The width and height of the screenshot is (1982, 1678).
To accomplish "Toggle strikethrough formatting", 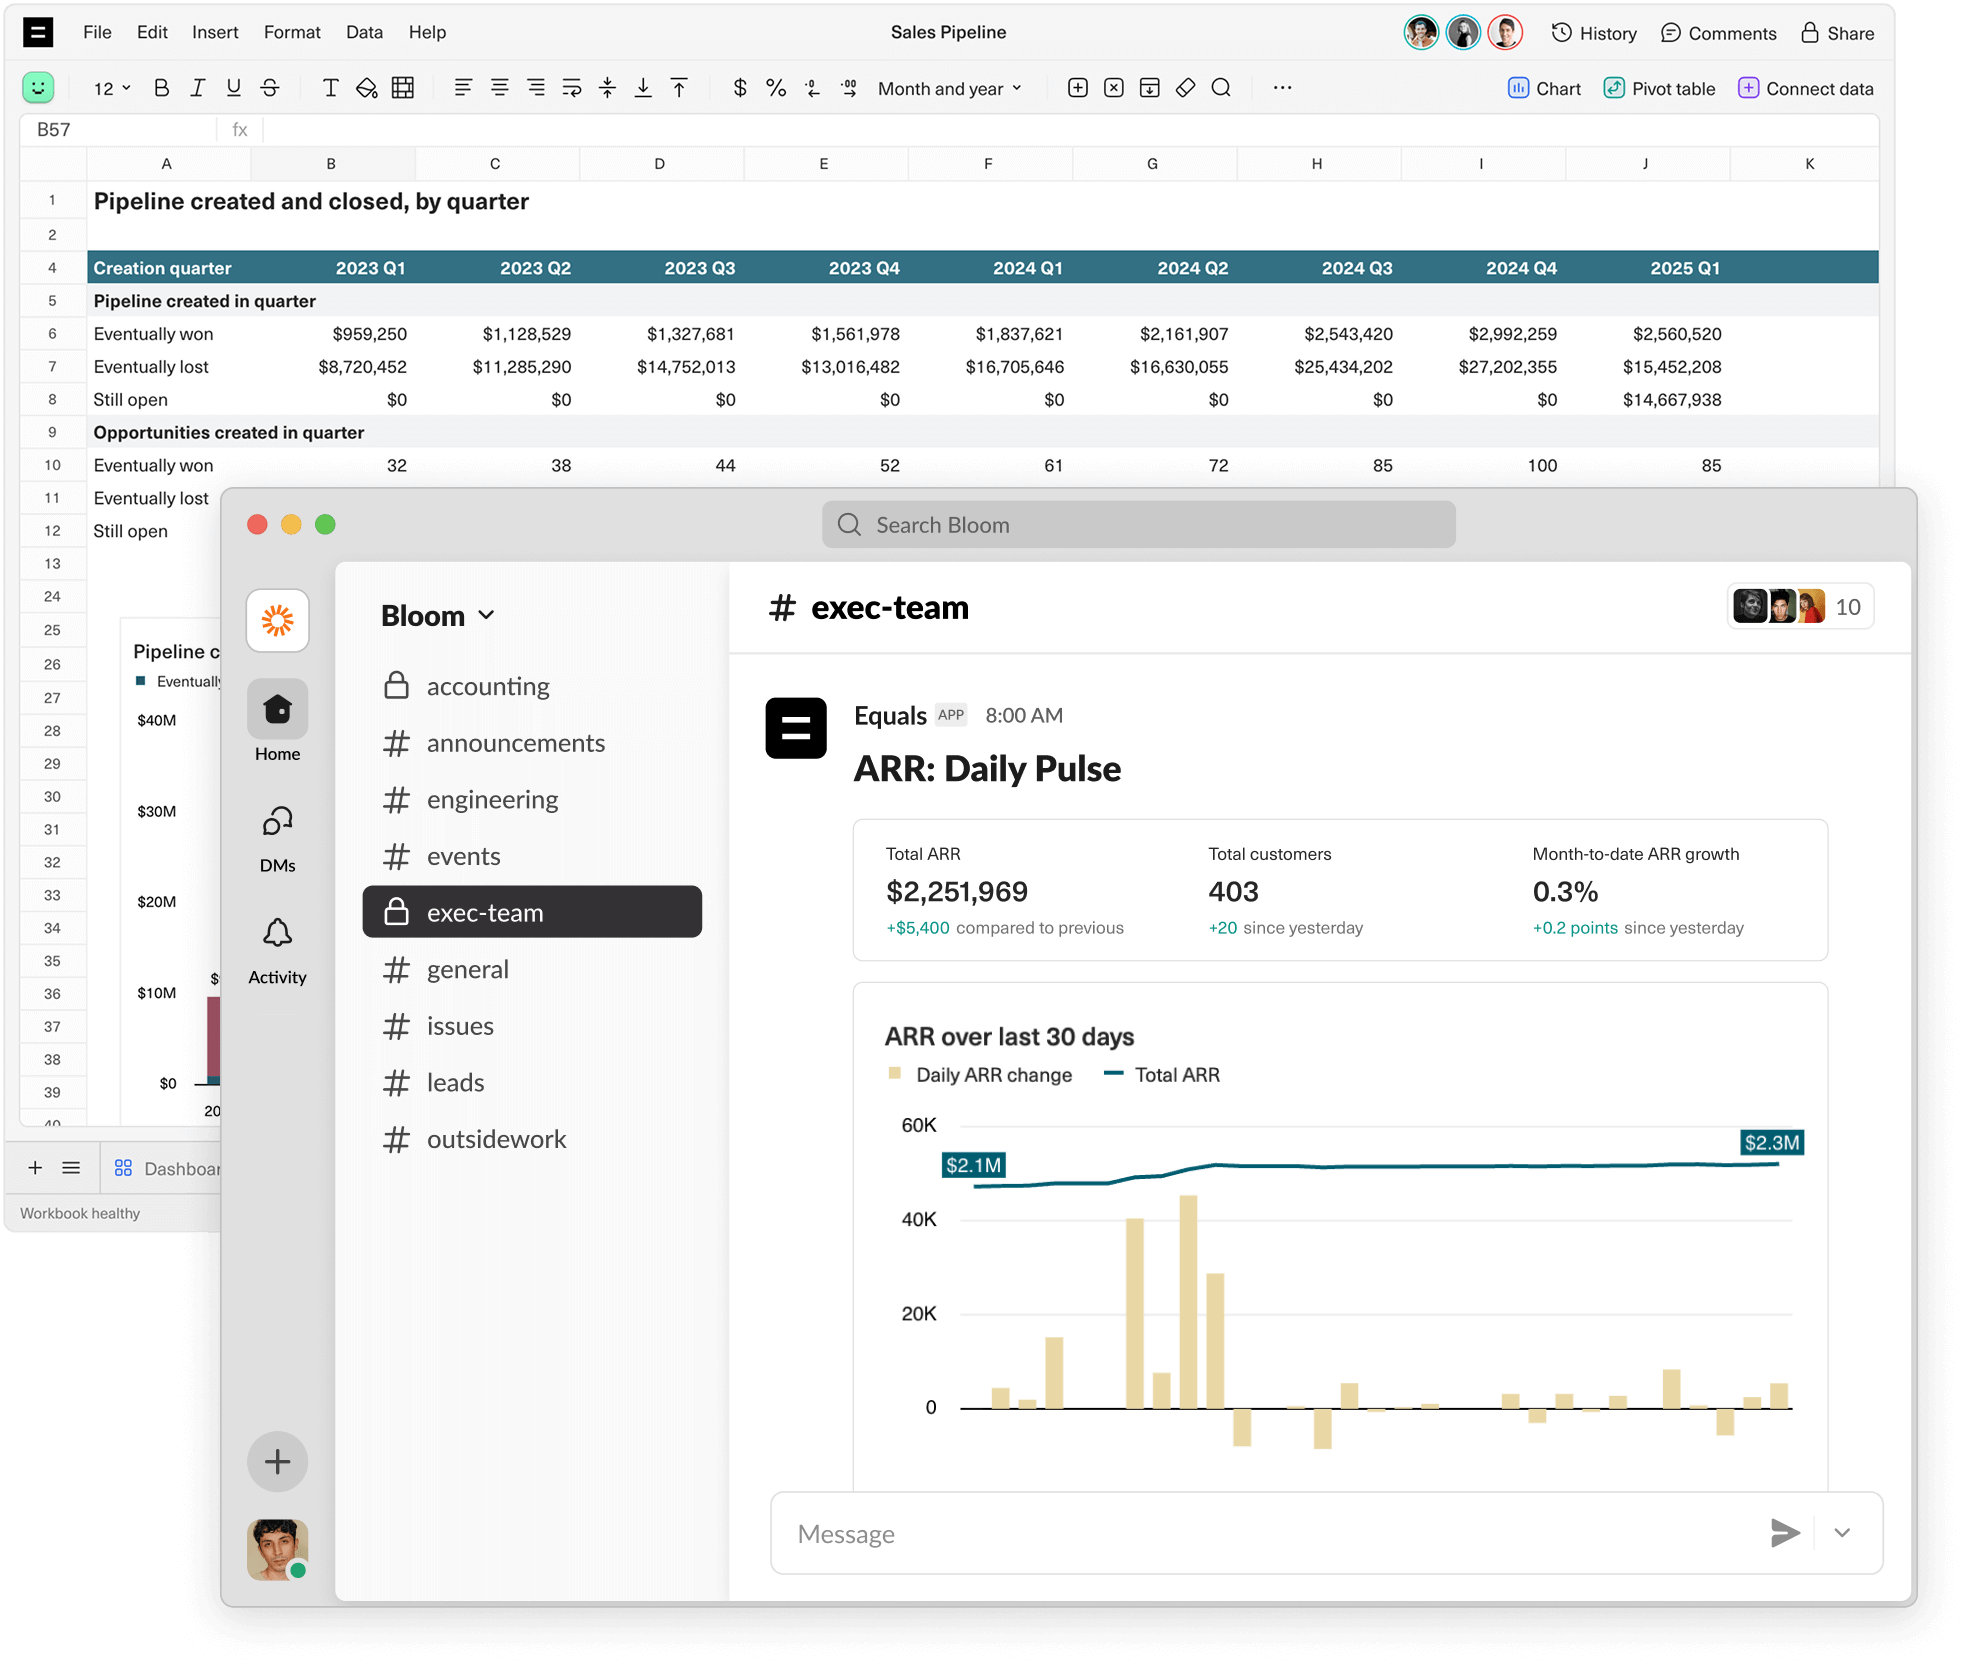I will pos(270,88).
